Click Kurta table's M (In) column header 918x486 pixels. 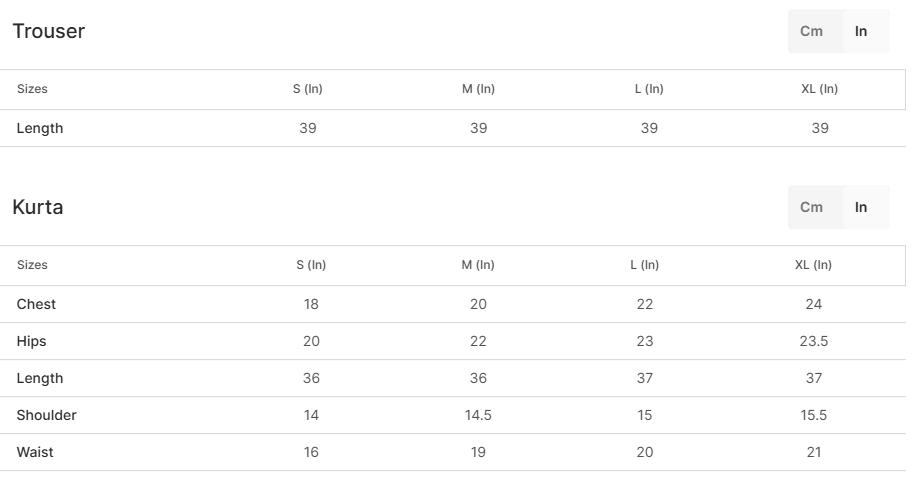click(478, 265)
